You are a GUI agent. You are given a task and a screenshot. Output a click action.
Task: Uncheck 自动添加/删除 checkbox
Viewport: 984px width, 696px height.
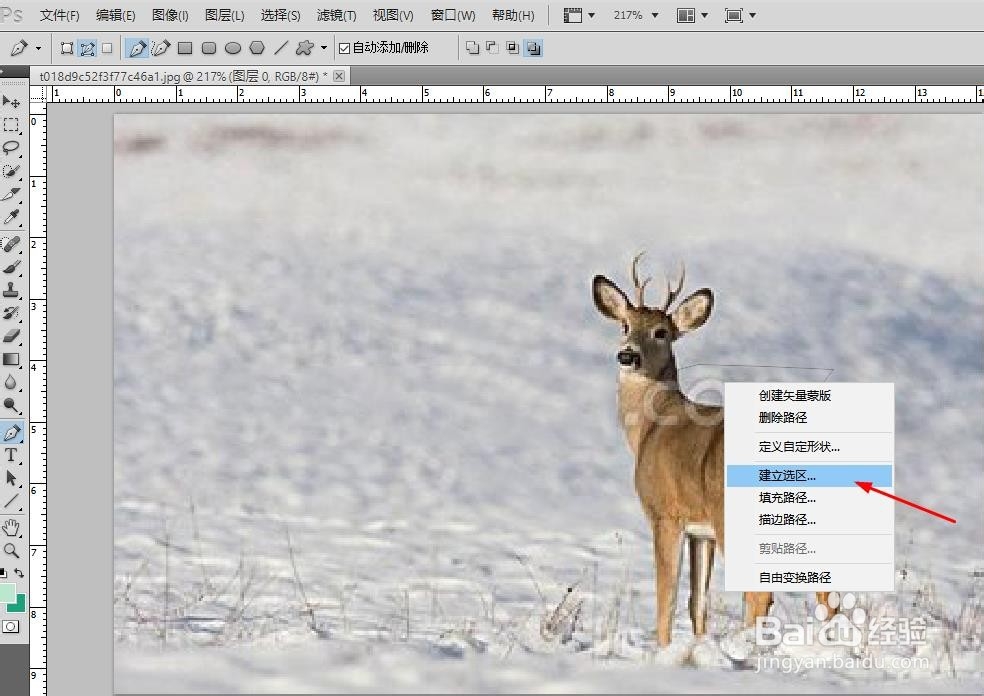click(x=344, y=48)
